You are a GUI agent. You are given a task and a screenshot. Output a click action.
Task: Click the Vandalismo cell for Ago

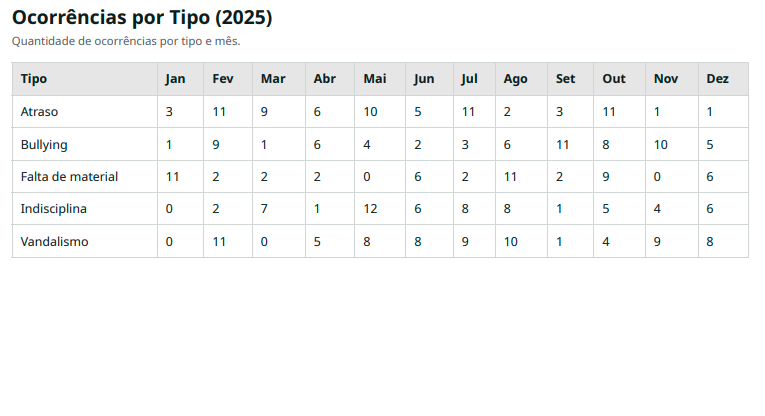point(510,242)
